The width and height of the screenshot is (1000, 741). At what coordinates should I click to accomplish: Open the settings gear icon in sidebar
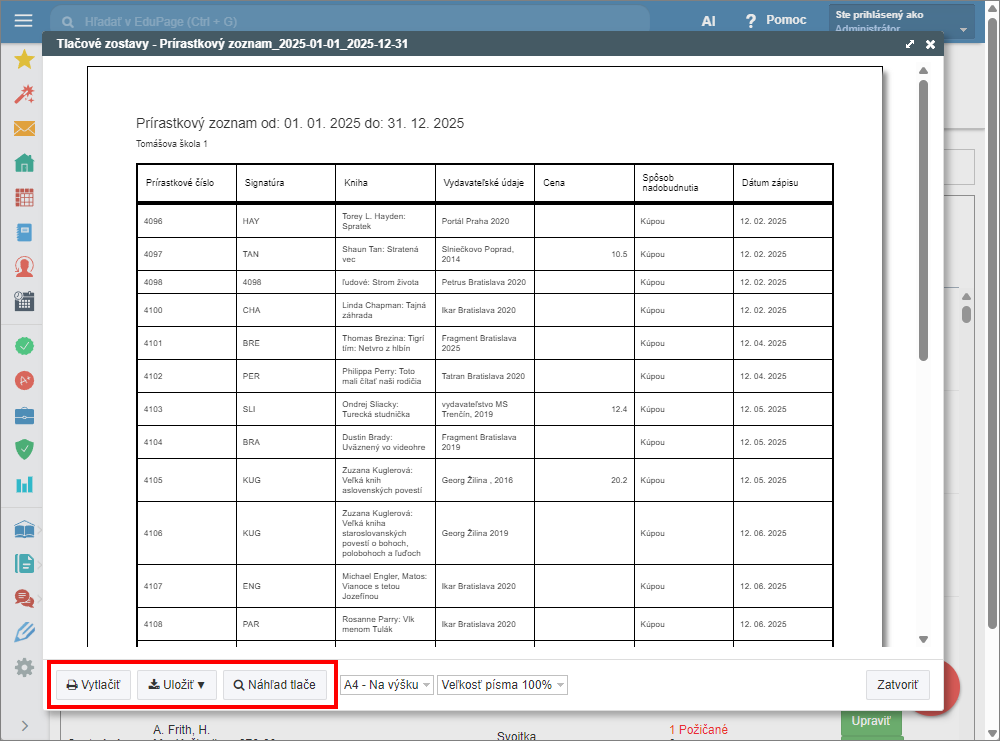[24, 667]
